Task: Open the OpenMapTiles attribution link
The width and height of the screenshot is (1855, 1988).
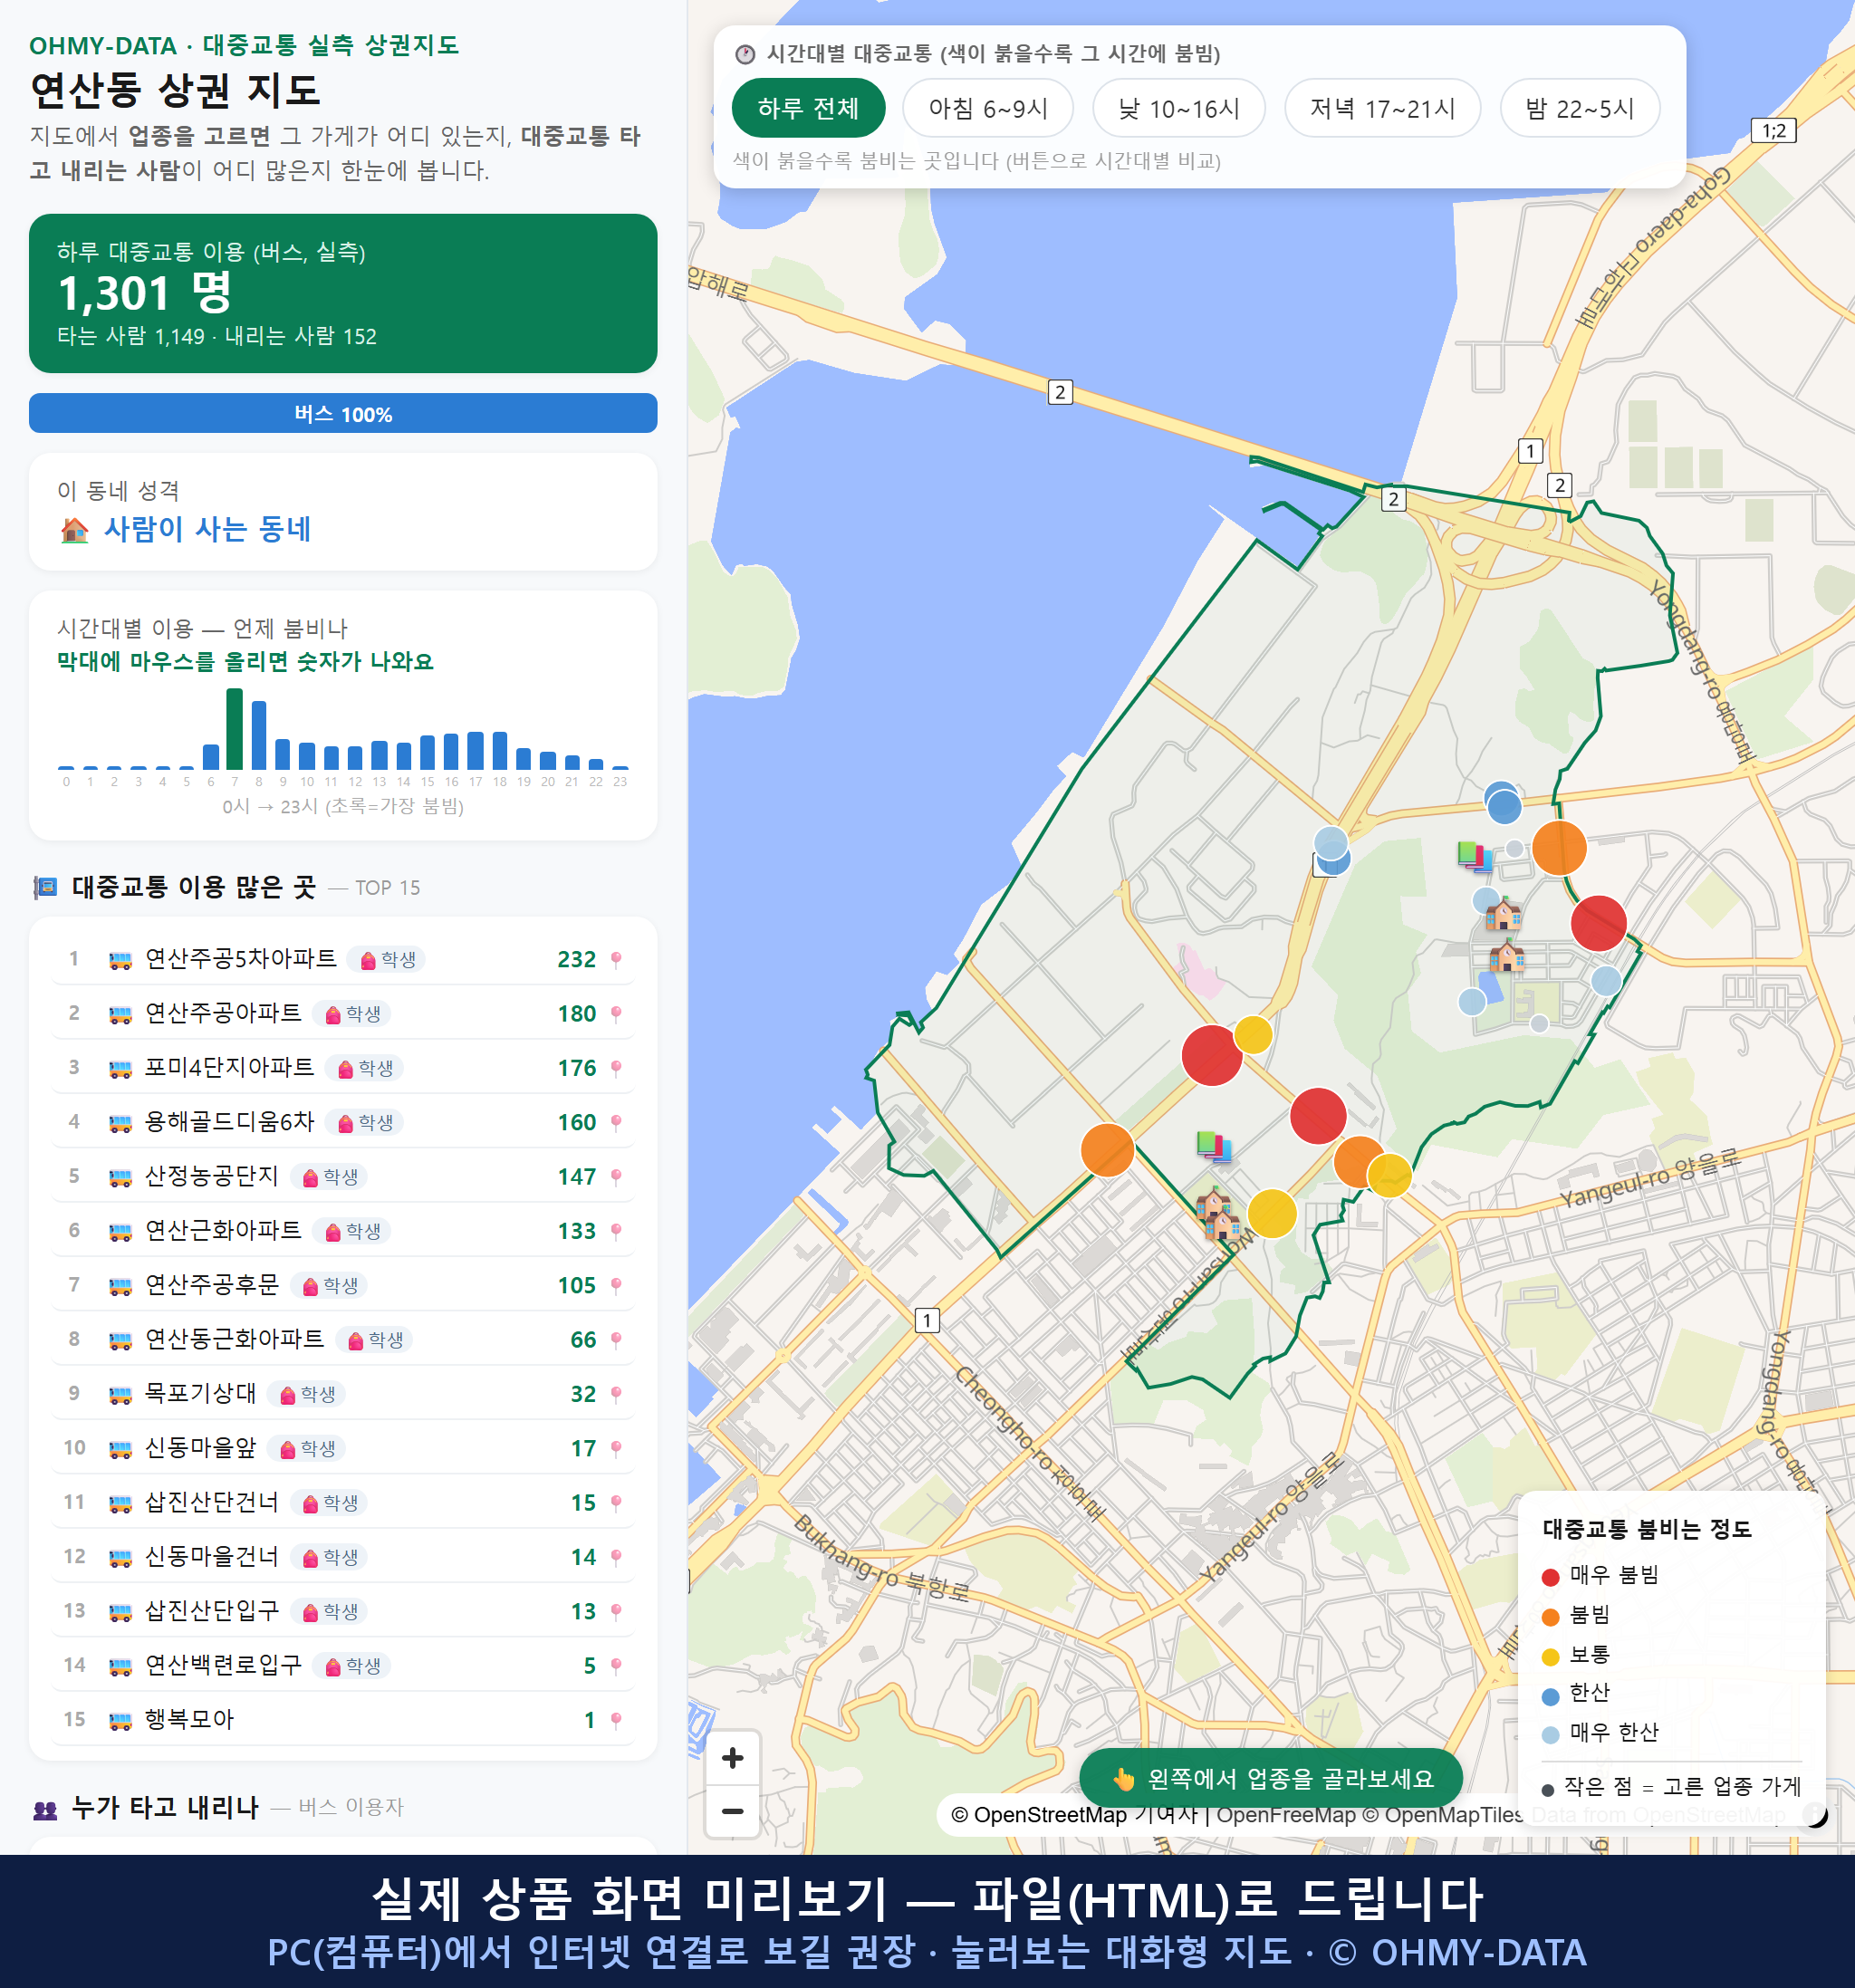Action: click(x=1443, y=1814)
